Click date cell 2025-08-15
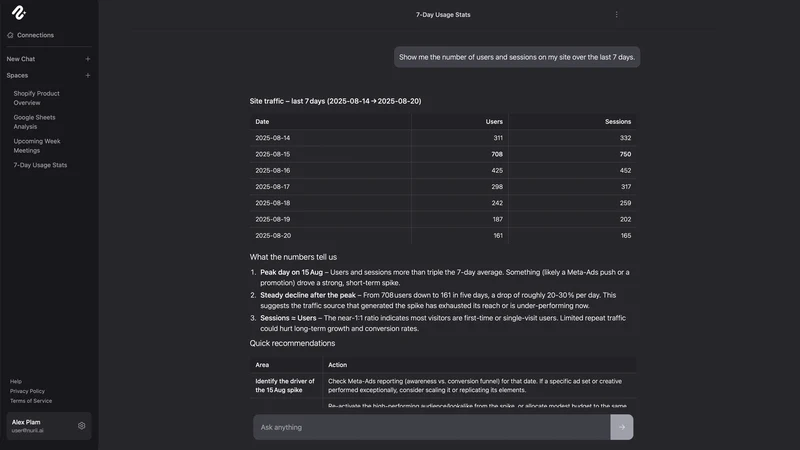The height and width of the screenshot is (450, 800). pyautogui.click(x=272, y=154)
